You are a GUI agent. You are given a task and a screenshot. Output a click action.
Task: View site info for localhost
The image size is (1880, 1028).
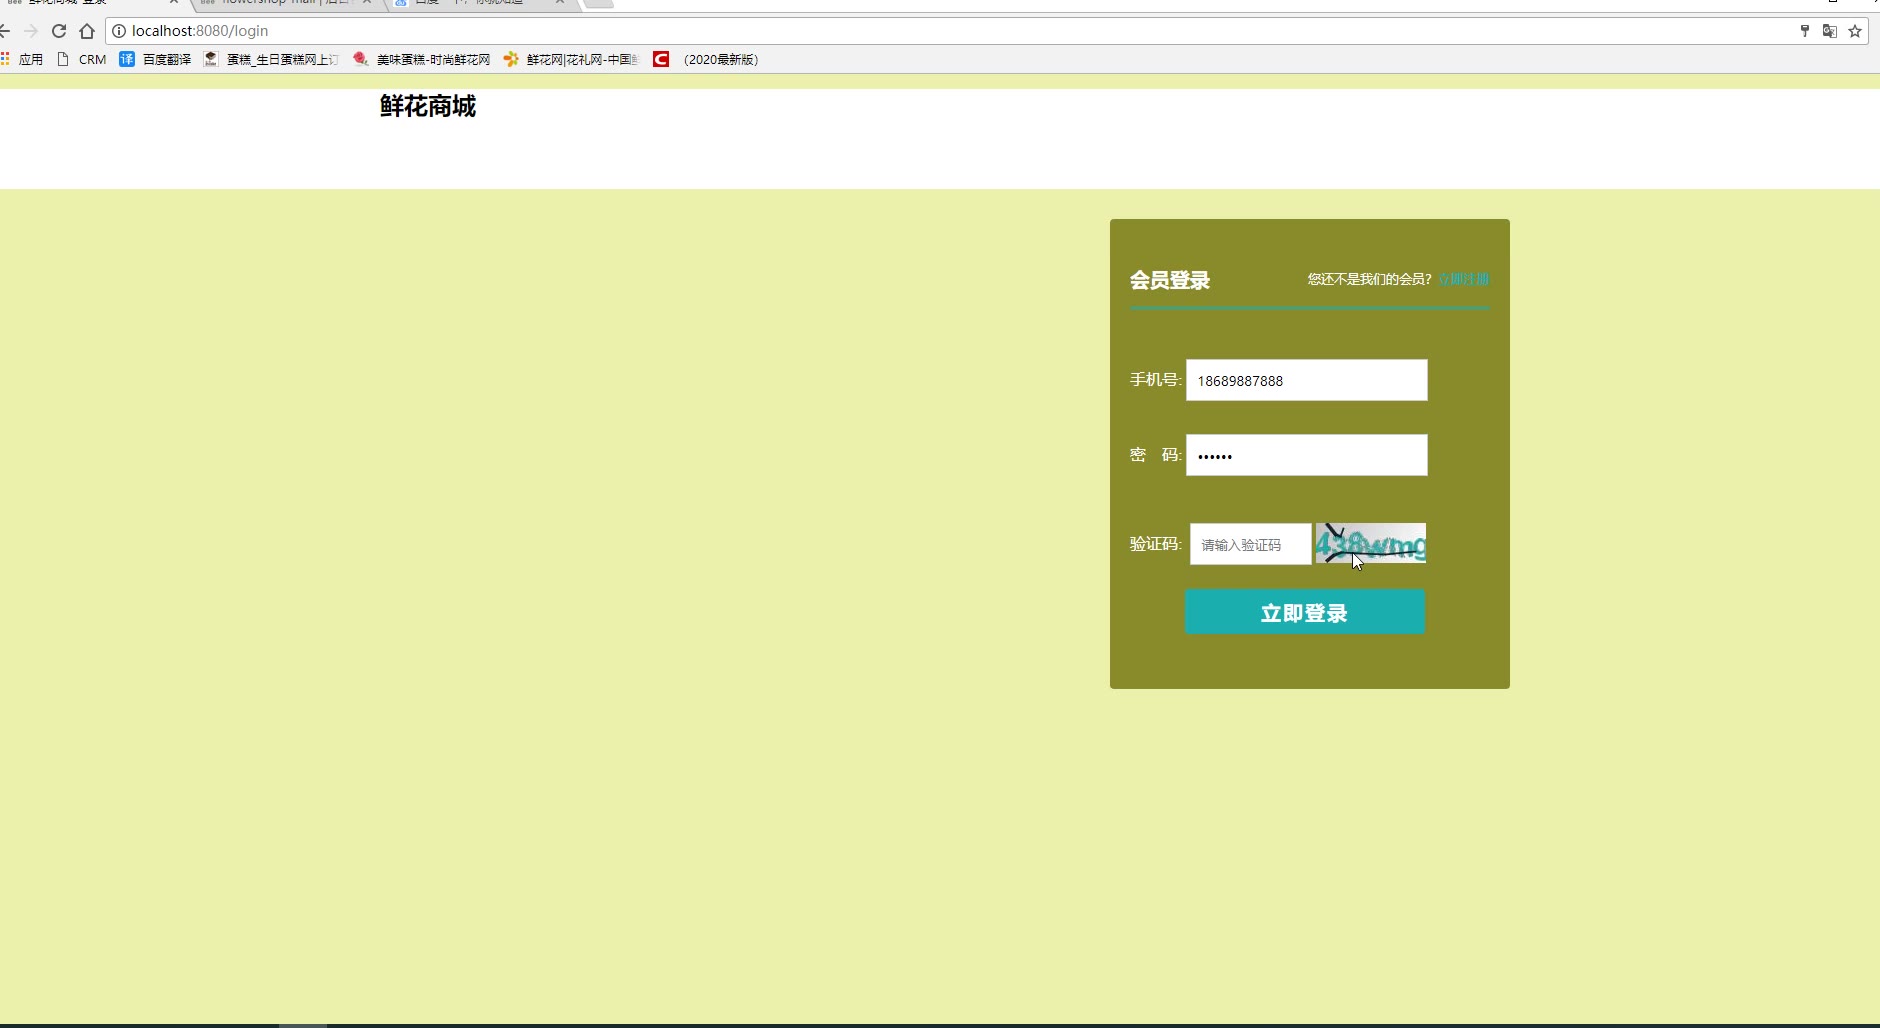pos(119,31)
